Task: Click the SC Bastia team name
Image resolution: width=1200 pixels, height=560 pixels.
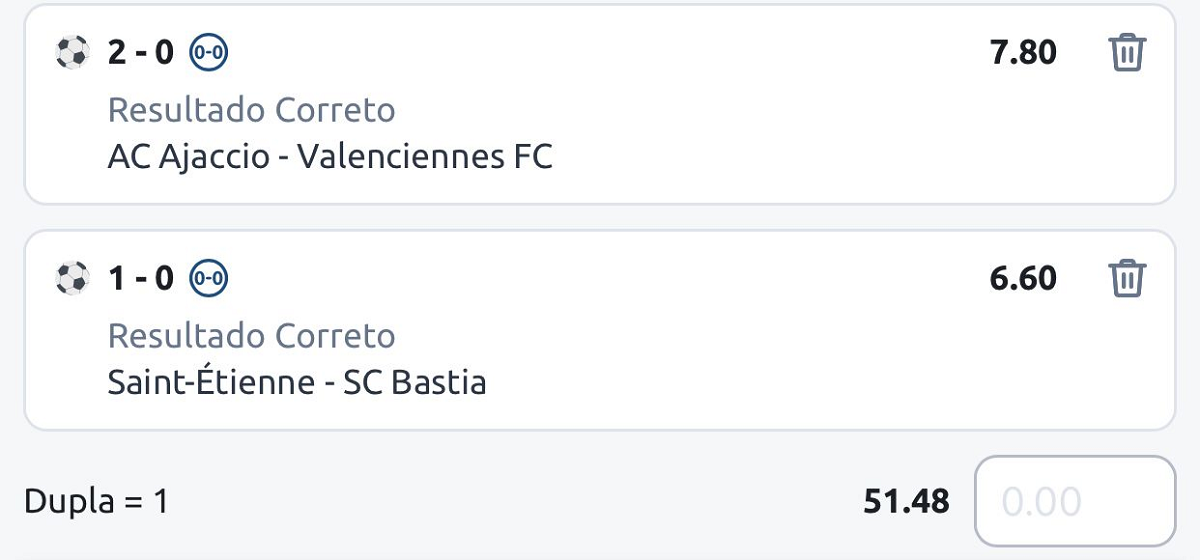Action: (x=415, y=383)
